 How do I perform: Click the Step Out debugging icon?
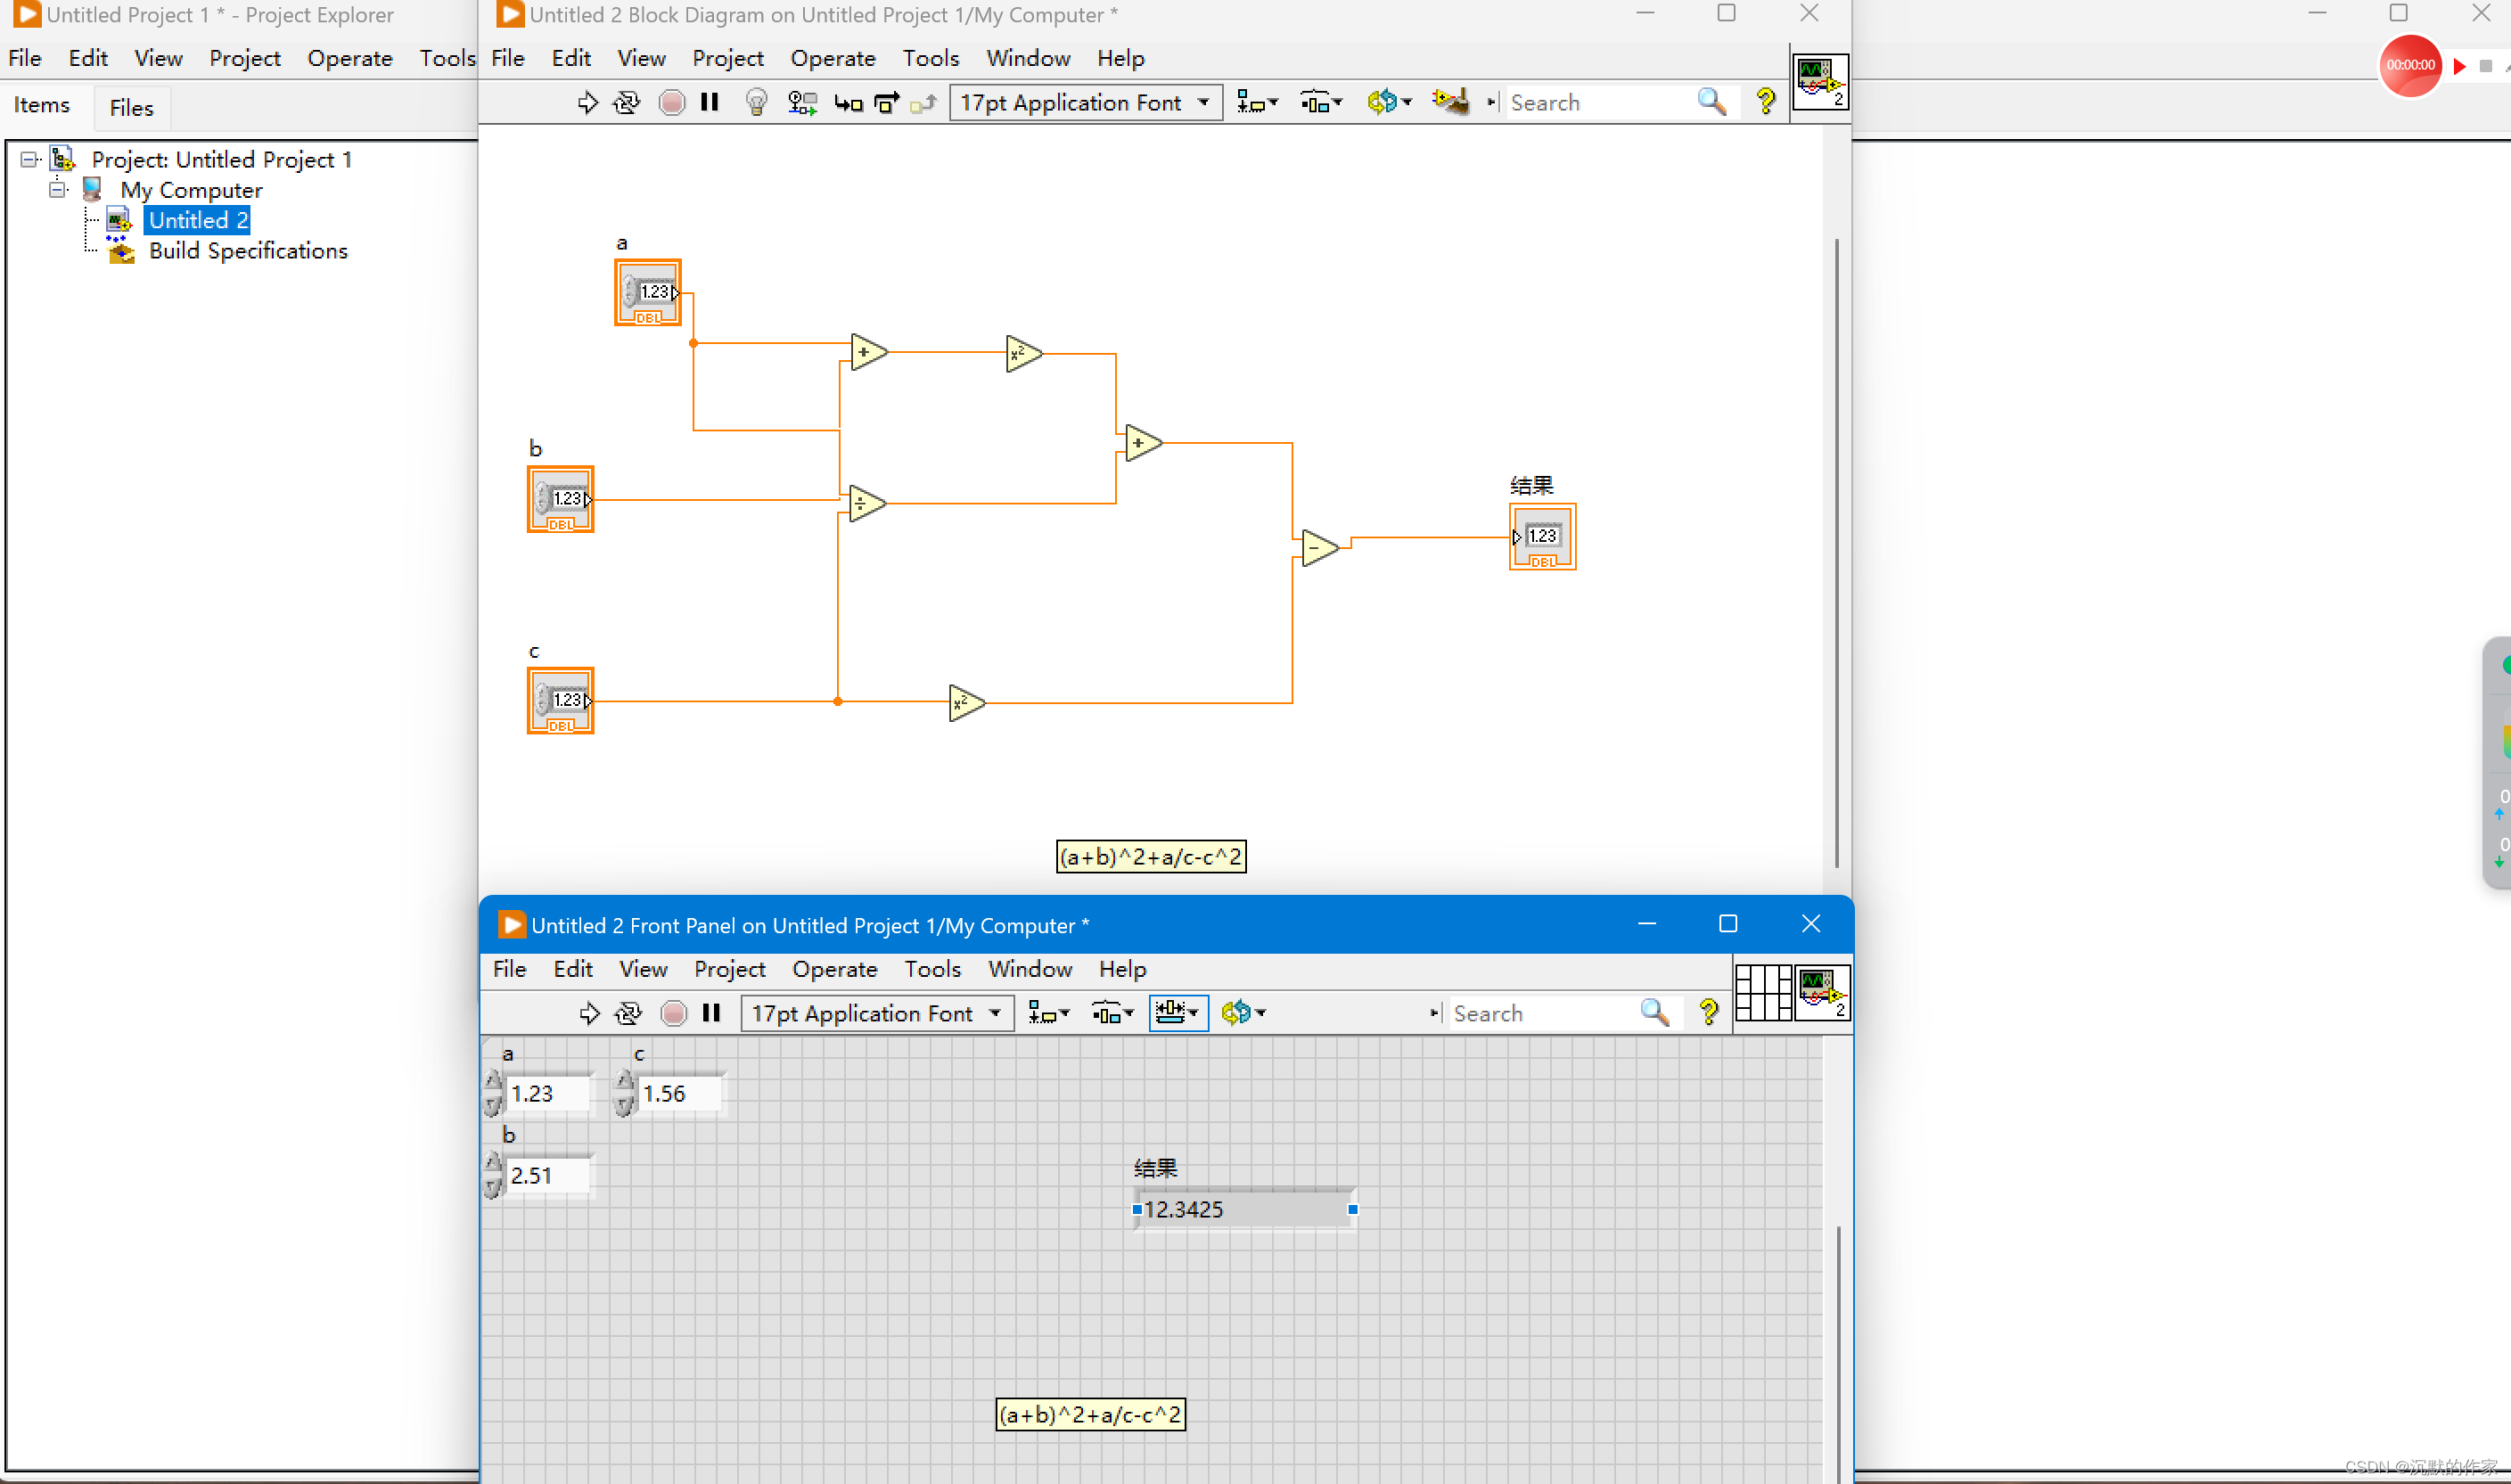point(923,101)
